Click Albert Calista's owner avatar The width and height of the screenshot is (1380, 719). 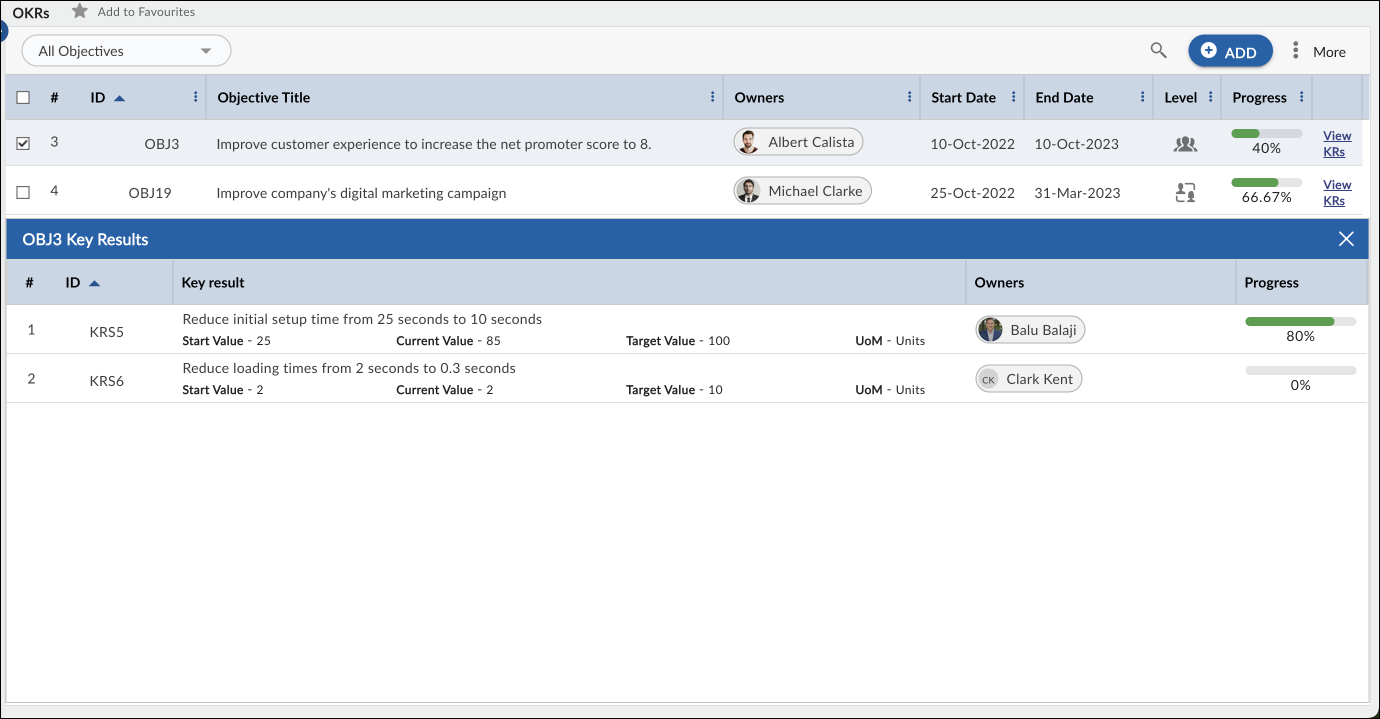[x=748, y=141]
